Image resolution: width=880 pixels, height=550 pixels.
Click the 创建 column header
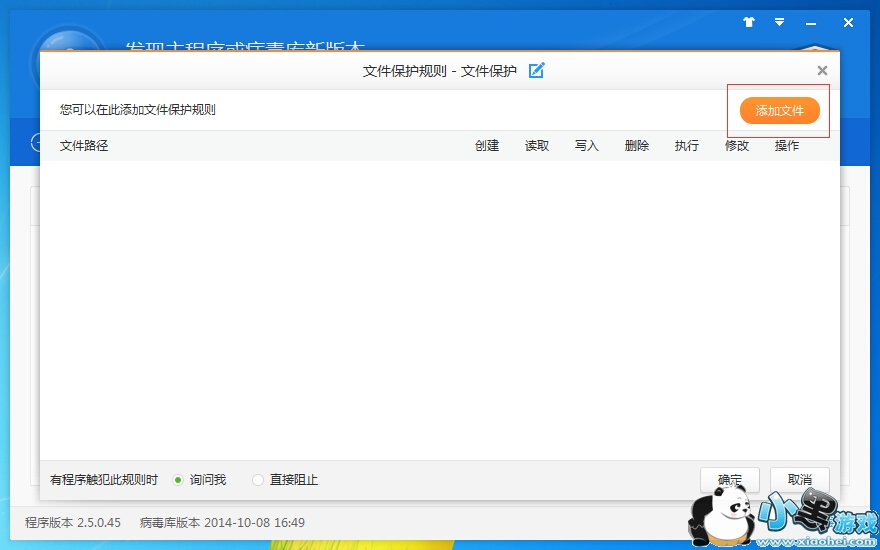click(487, 146)
